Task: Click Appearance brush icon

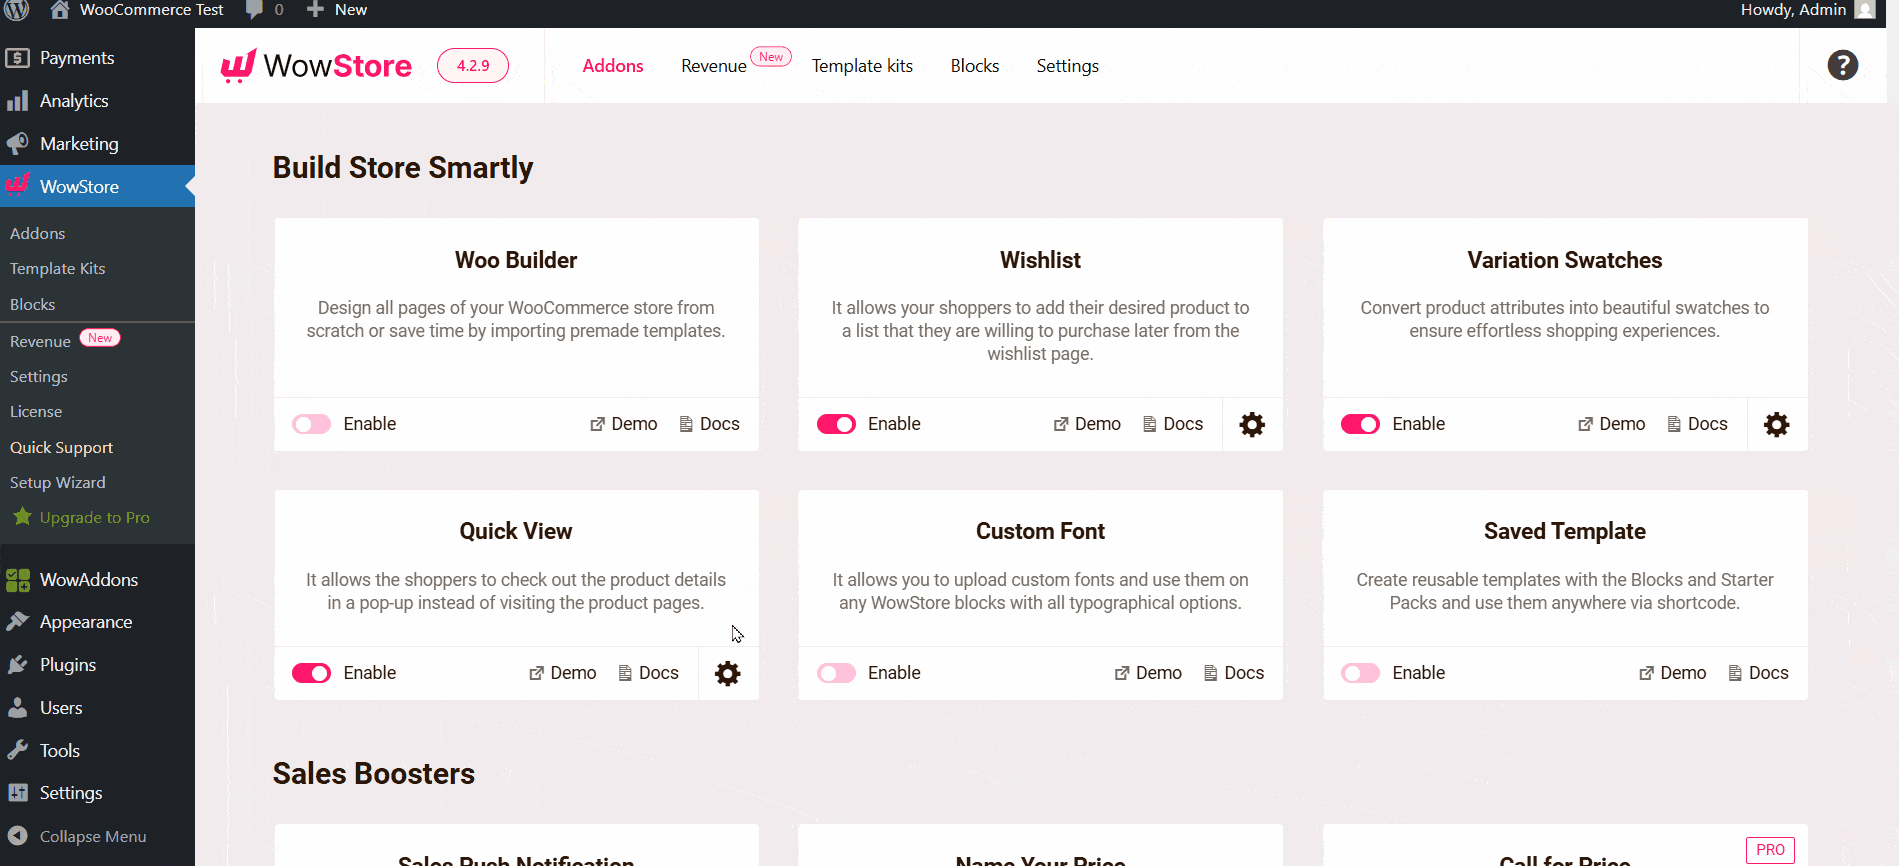Action: pyautogui.click(x=17, y=622)
